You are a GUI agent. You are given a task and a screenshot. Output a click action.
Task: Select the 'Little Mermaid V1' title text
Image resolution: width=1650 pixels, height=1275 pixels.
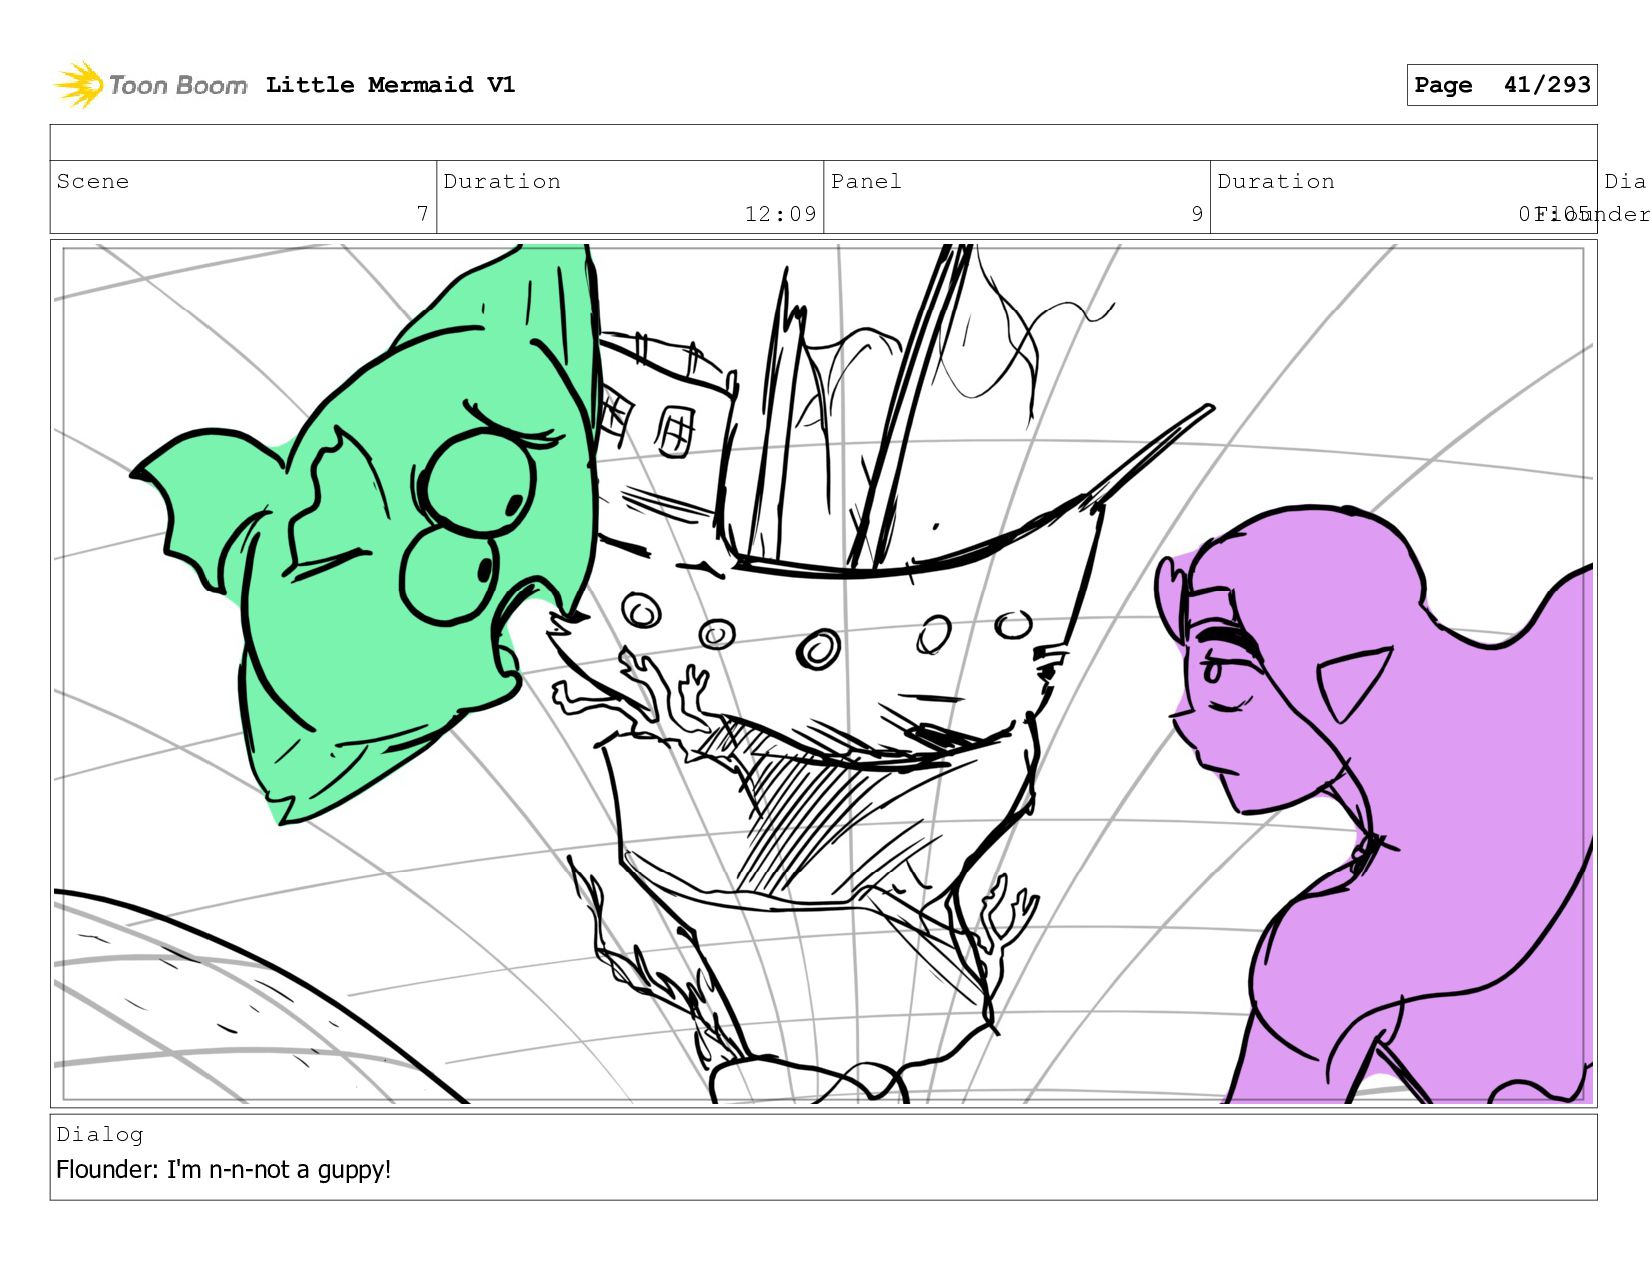point(390,85)
